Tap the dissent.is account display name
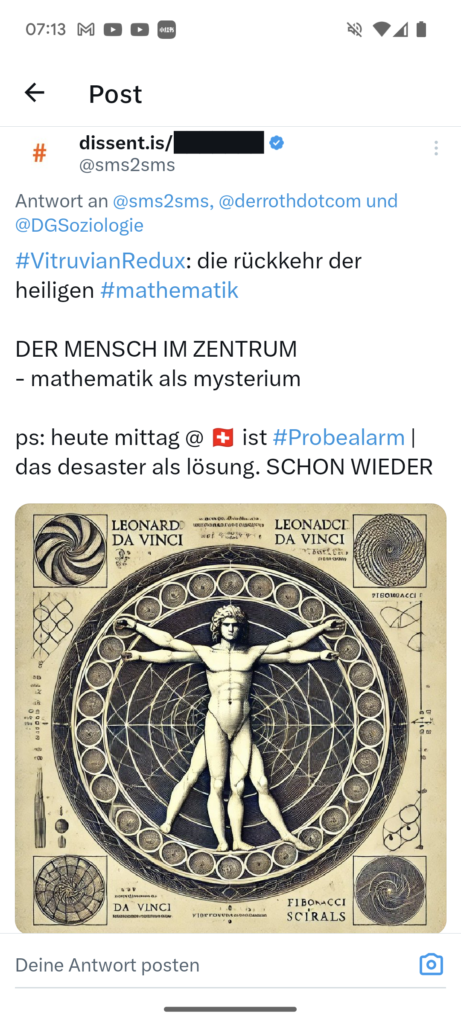461x1024 pixels. 171,142
